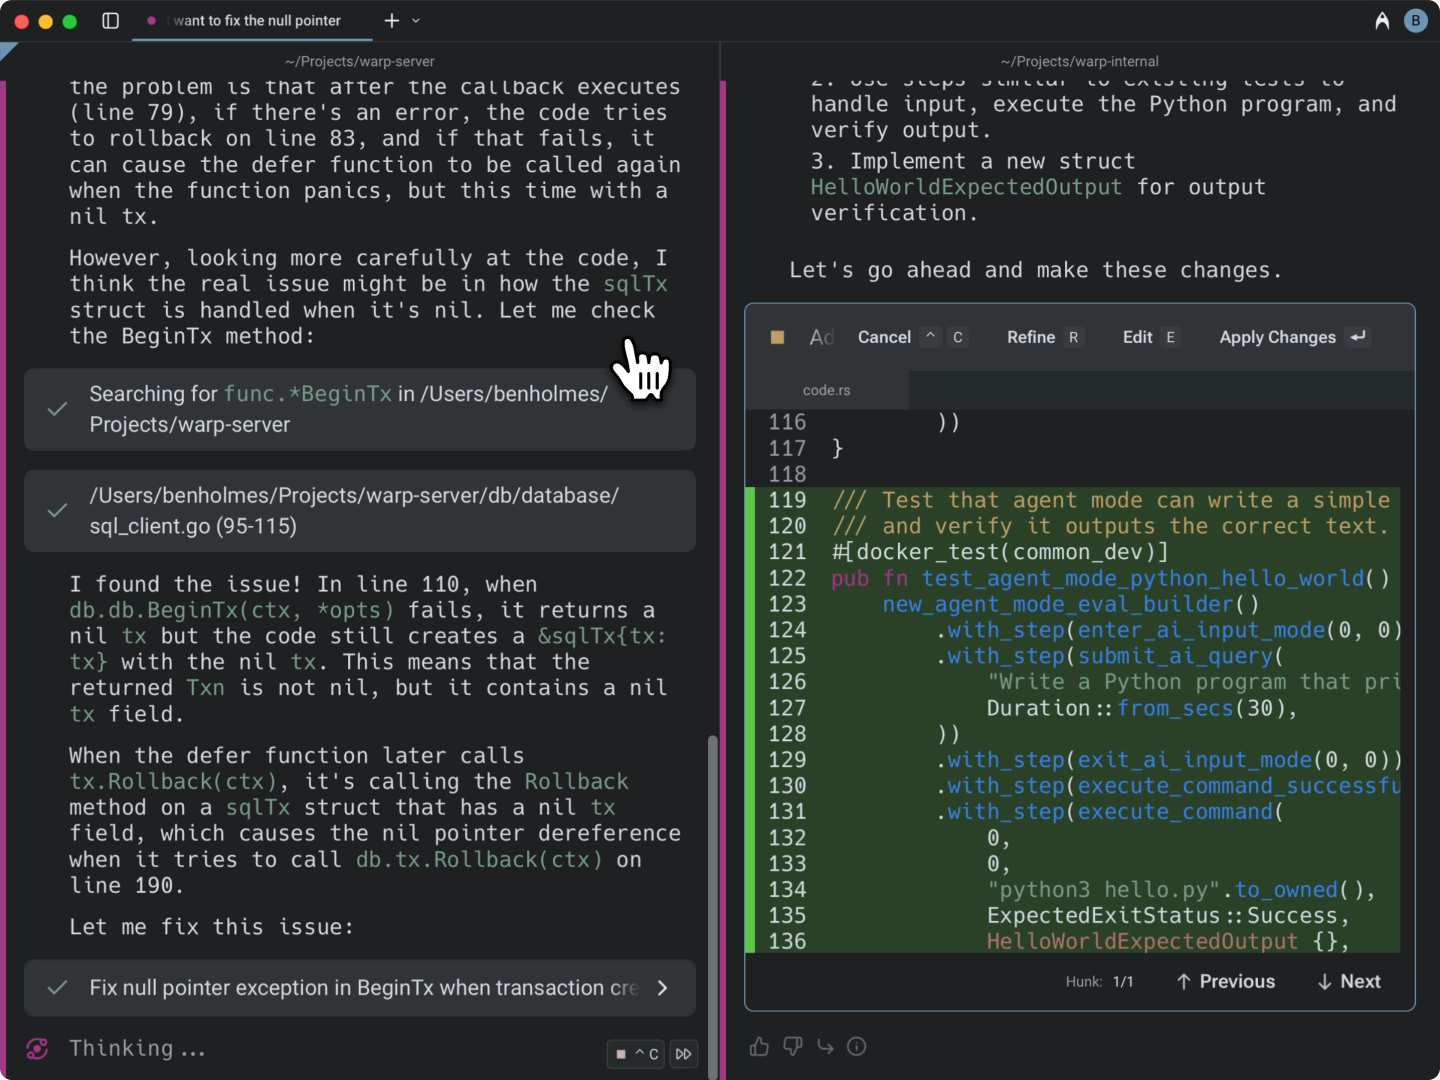Click the 'tx.Rollback(ctx),' inline code
Screen dimensions: 1440x1080
point(179,782)
